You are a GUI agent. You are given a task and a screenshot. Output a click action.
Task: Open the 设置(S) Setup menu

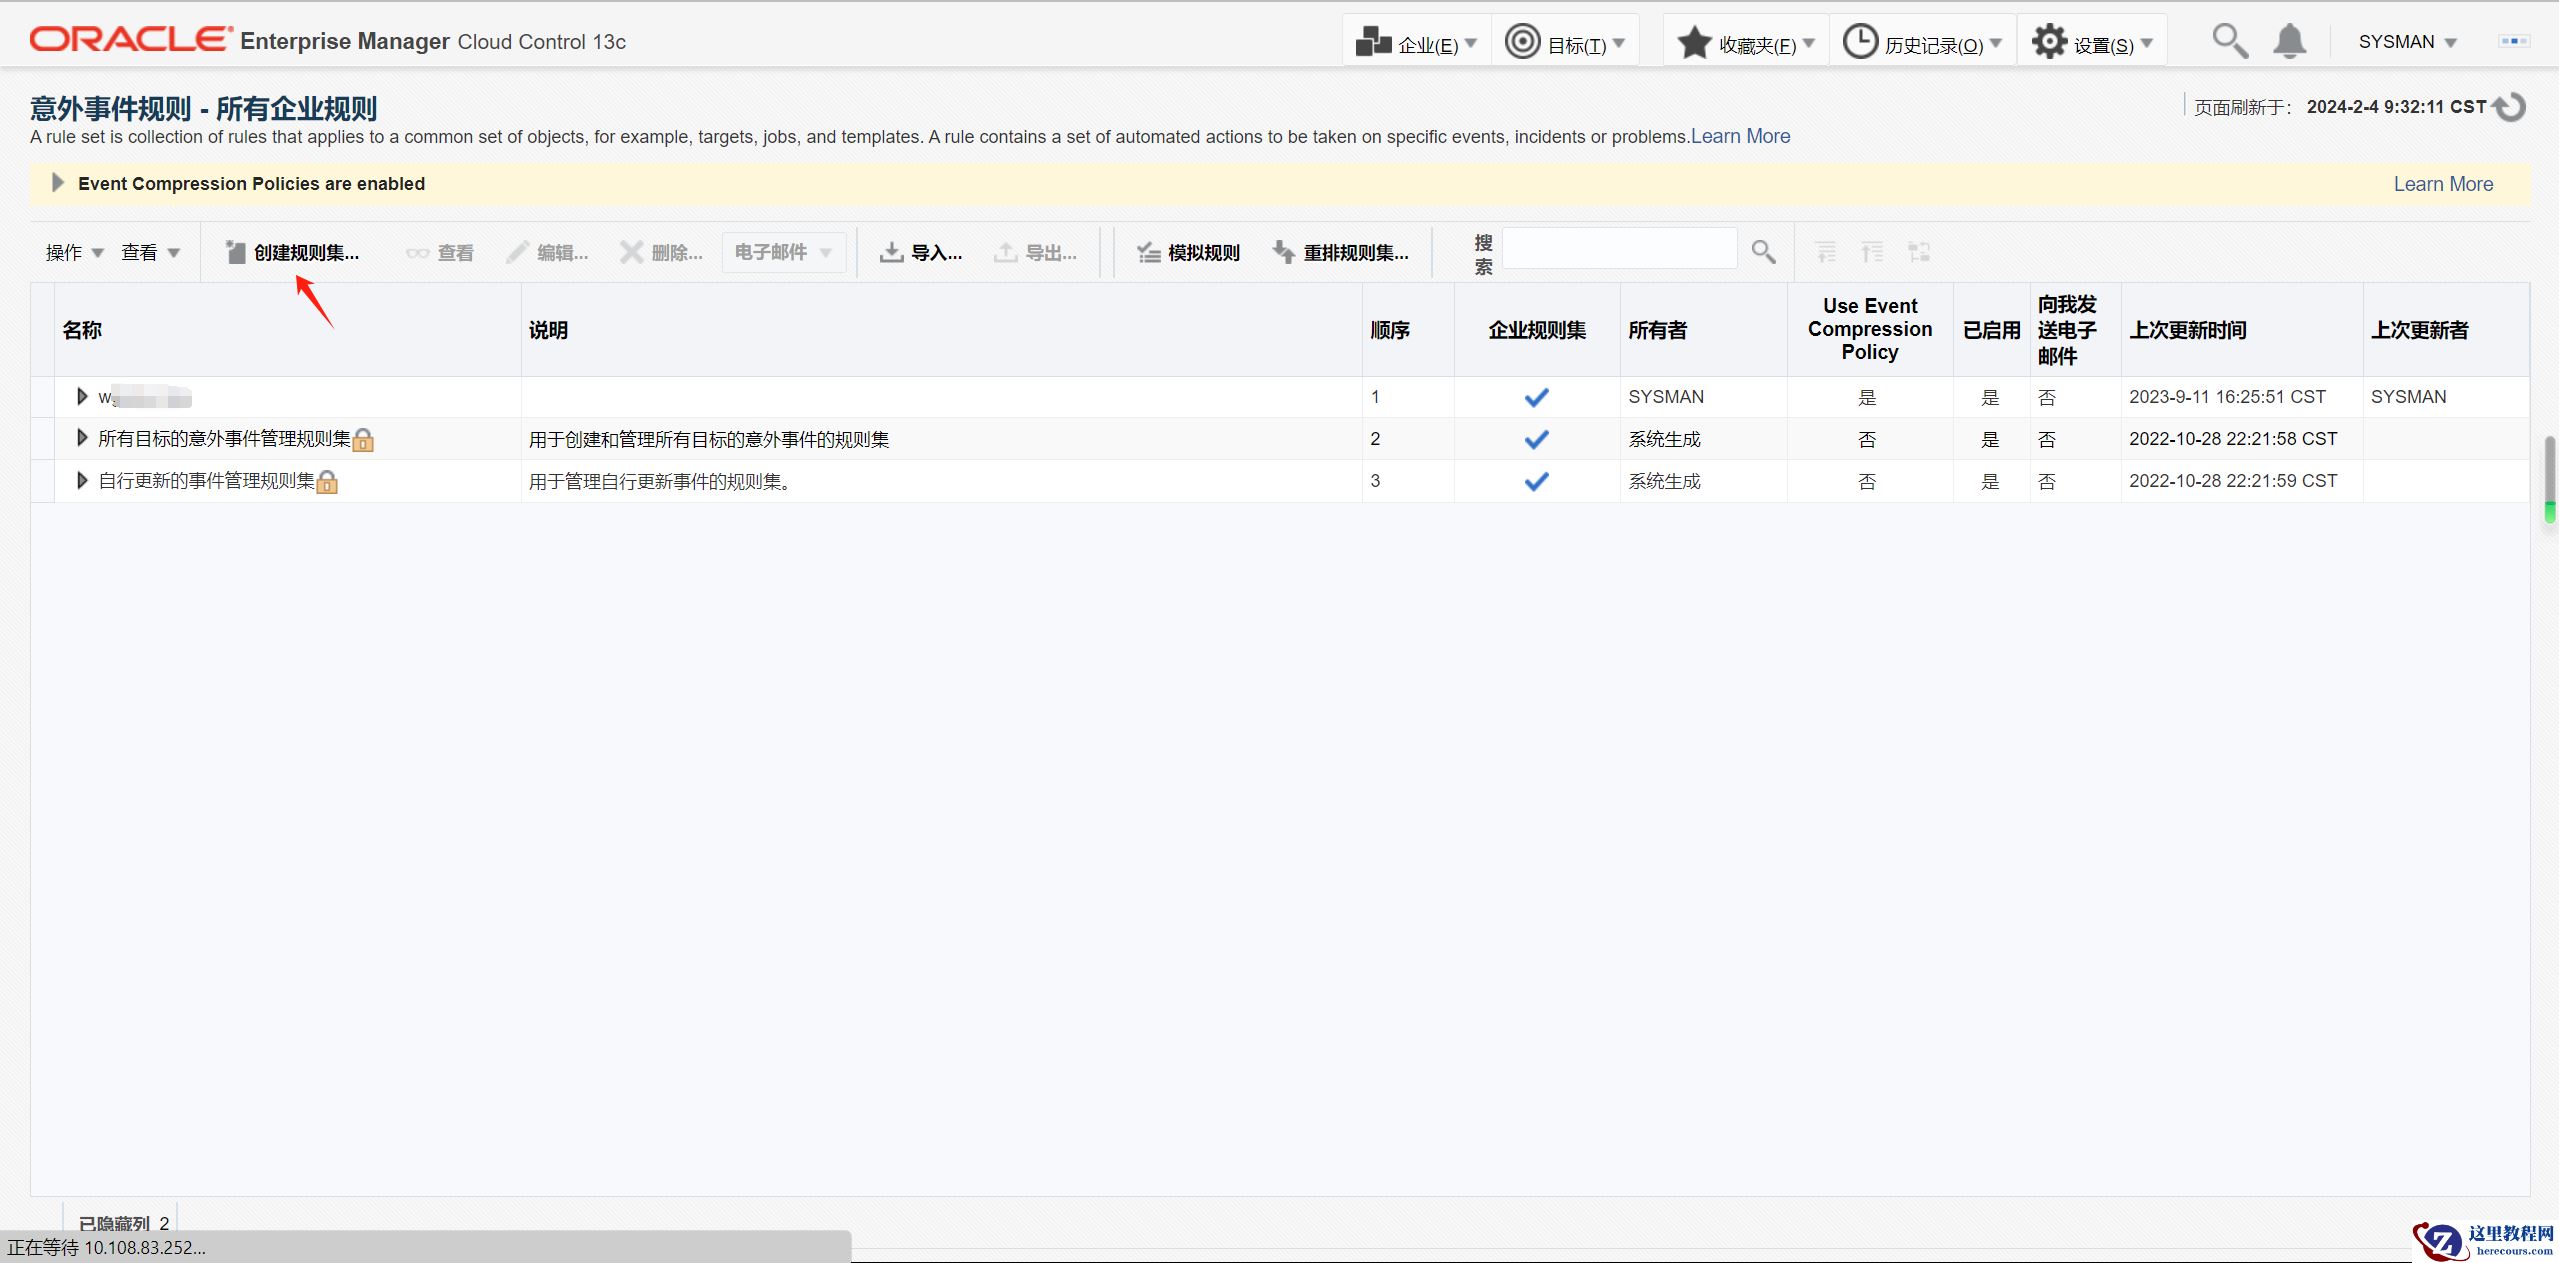(2092, 44)
